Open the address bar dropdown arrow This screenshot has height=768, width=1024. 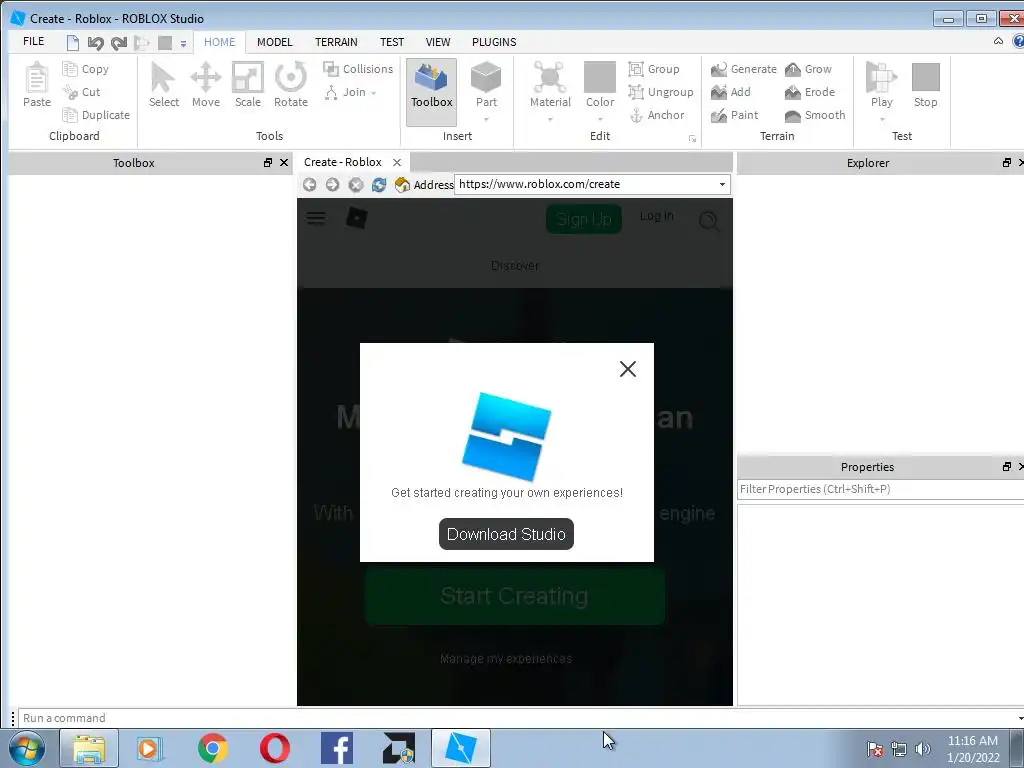click(x=722, y=185)
